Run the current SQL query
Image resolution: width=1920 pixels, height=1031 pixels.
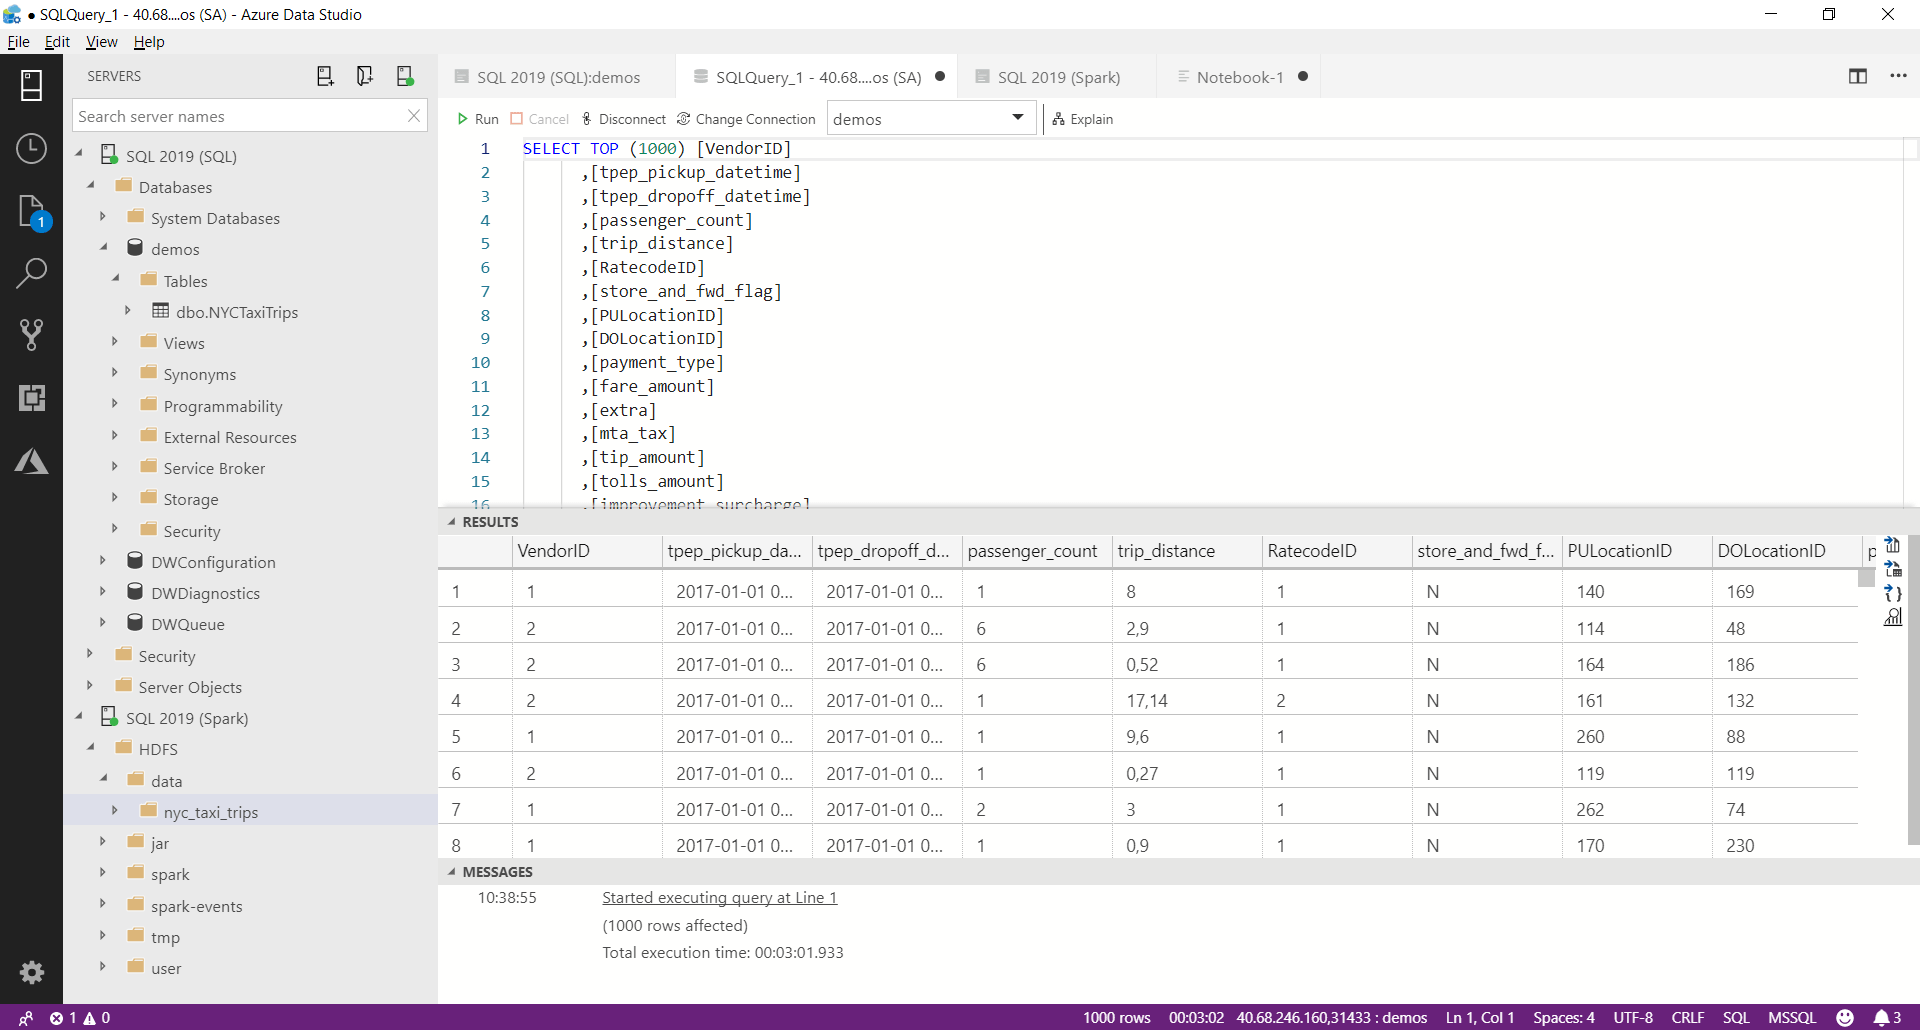click(x=478, y=118)
